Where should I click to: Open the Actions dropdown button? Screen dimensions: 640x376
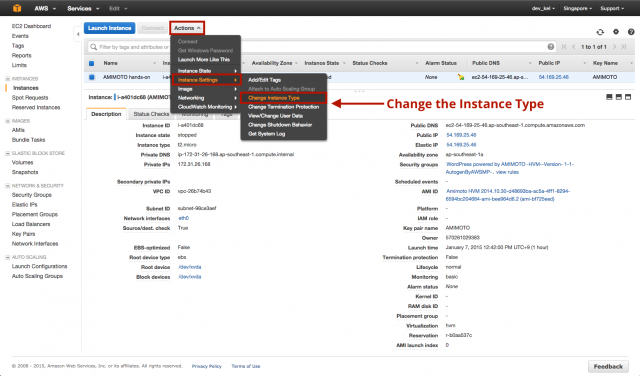[187, 28]
